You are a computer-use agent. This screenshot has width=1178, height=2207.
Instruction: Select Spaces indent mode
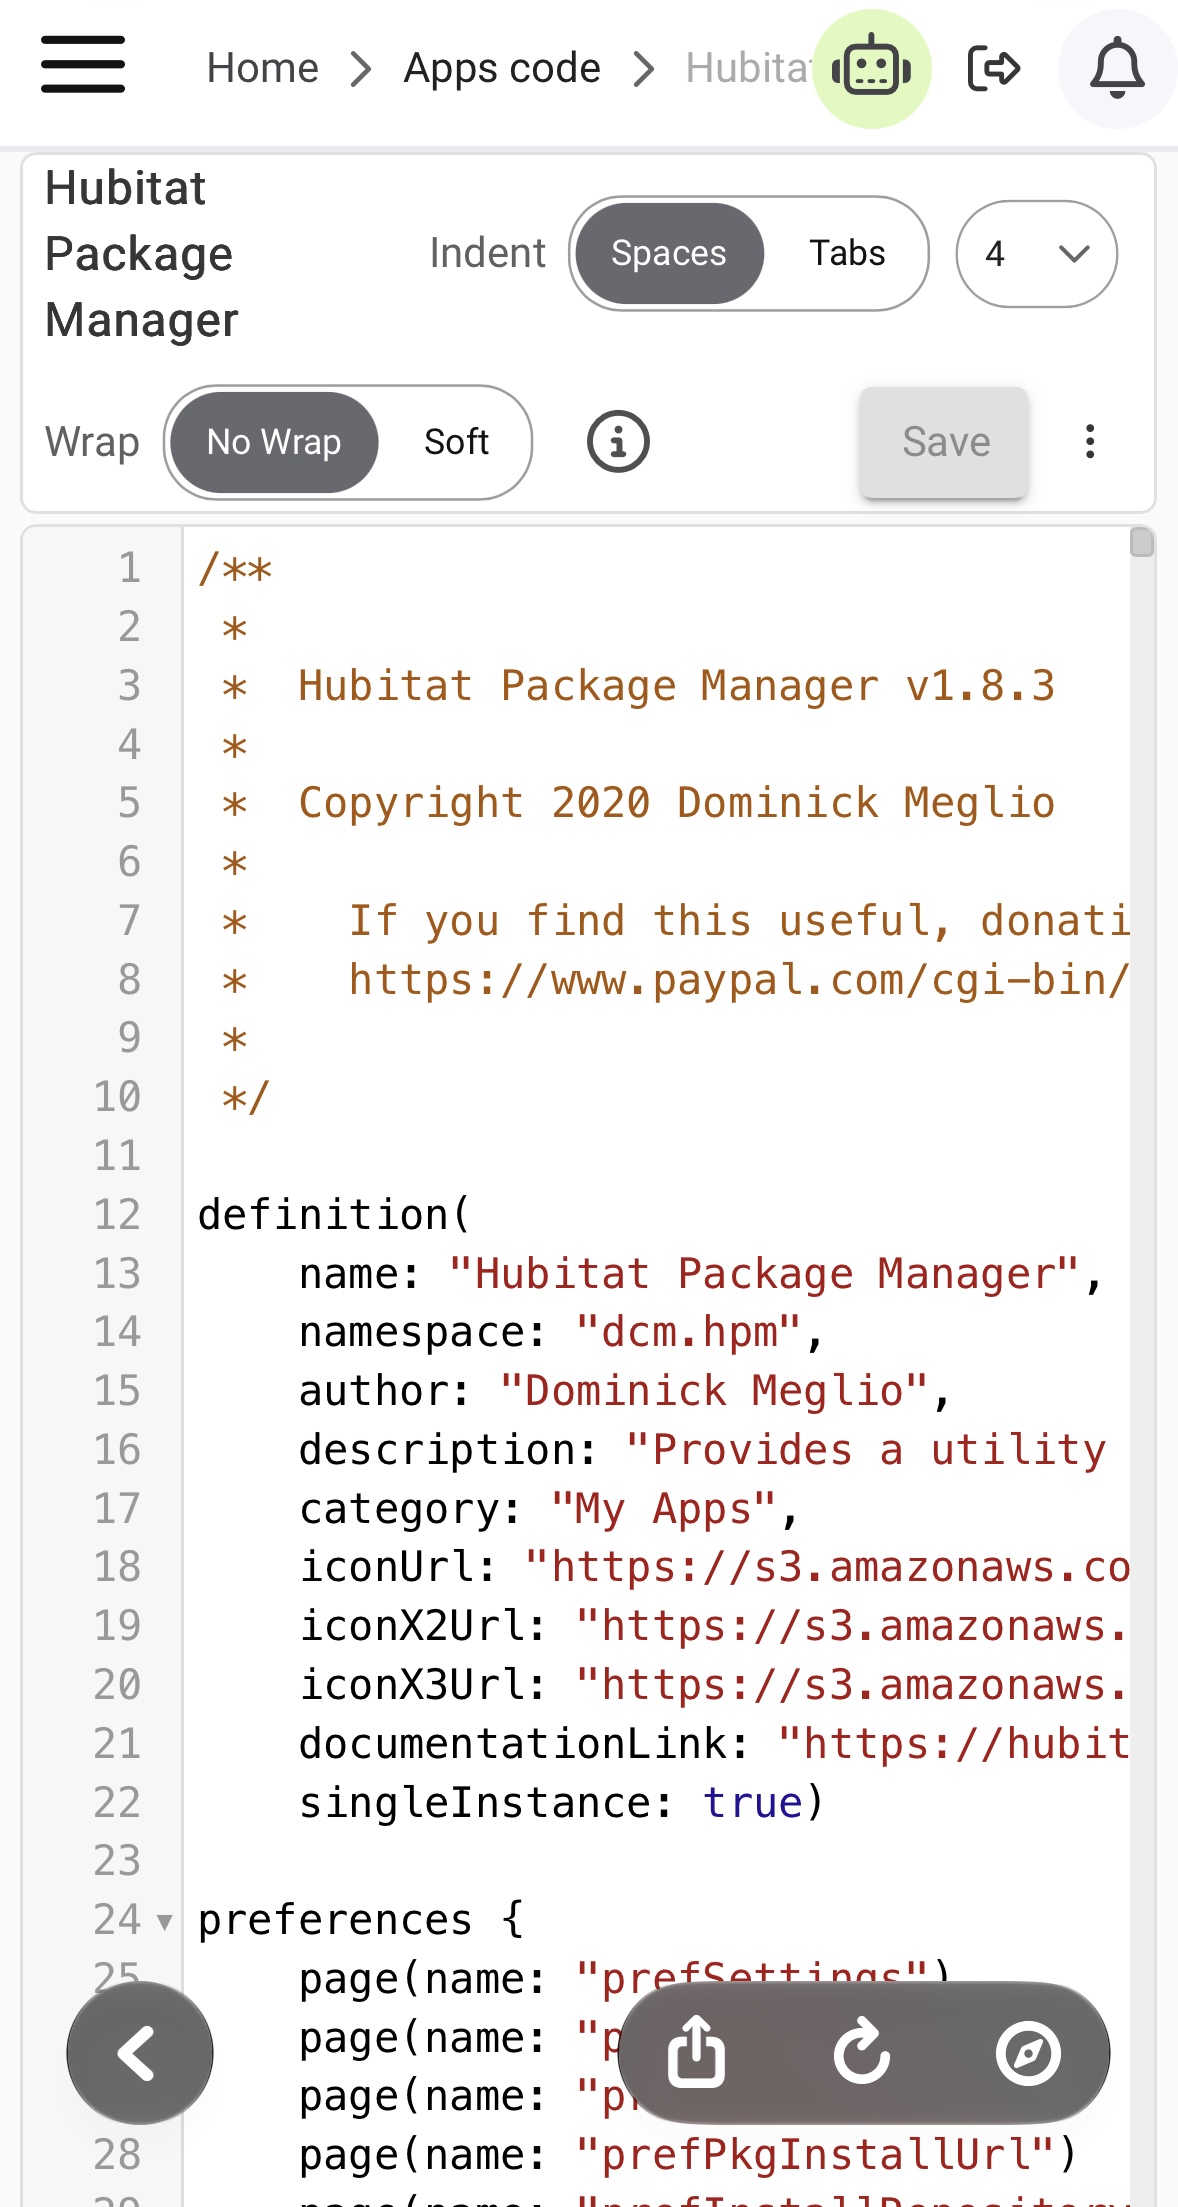(669, 253)
